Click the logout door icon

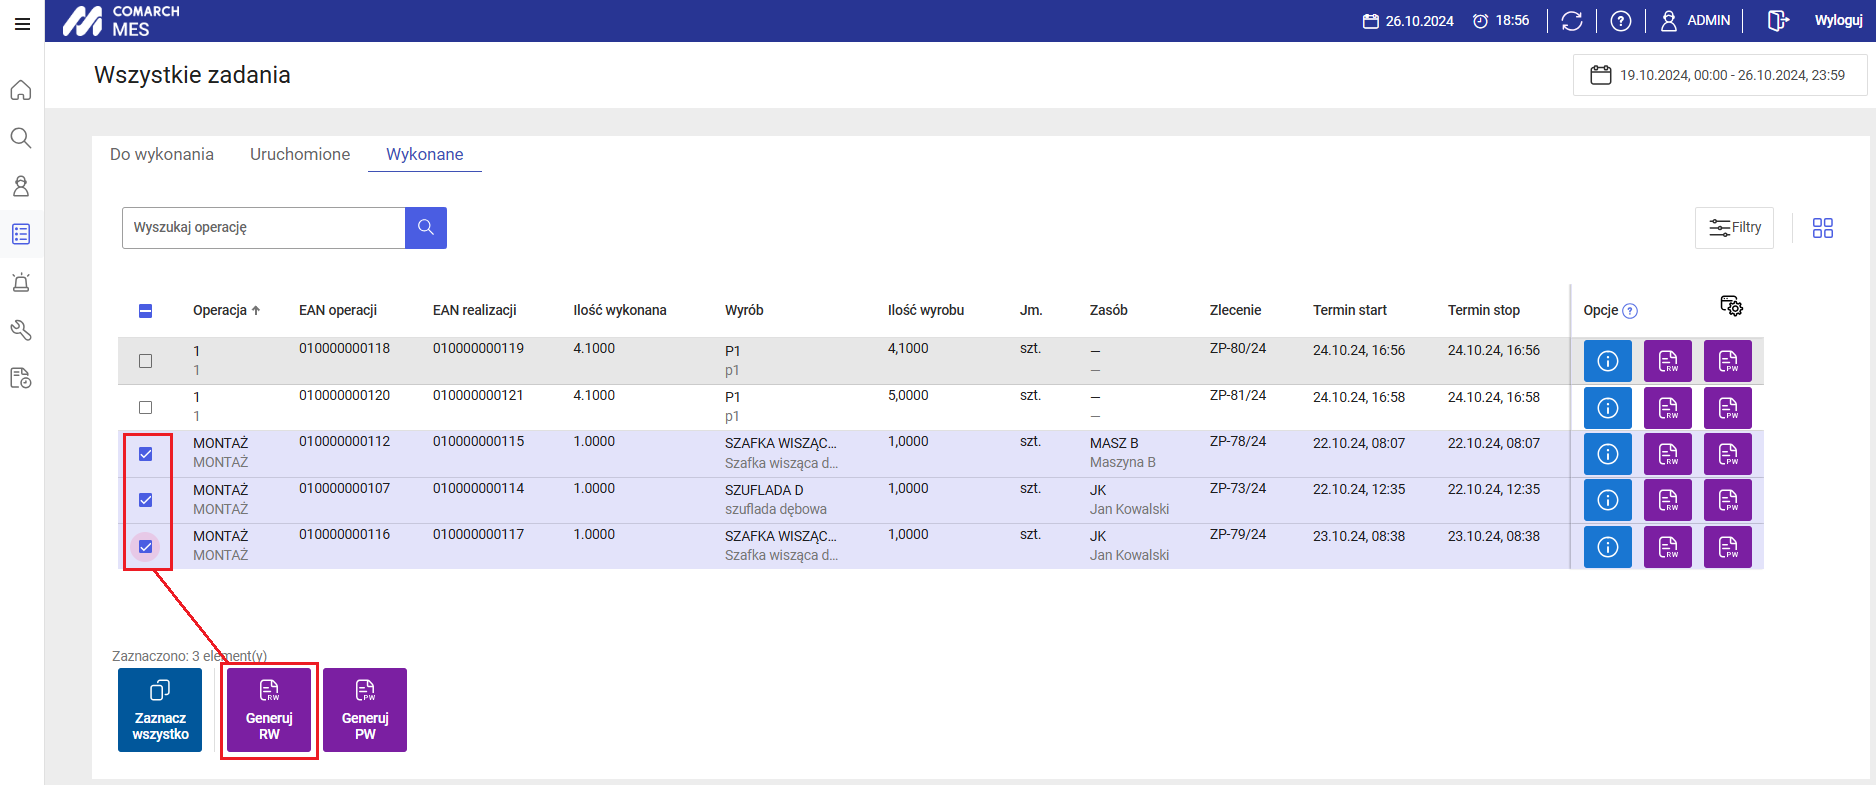(1777, 21)
